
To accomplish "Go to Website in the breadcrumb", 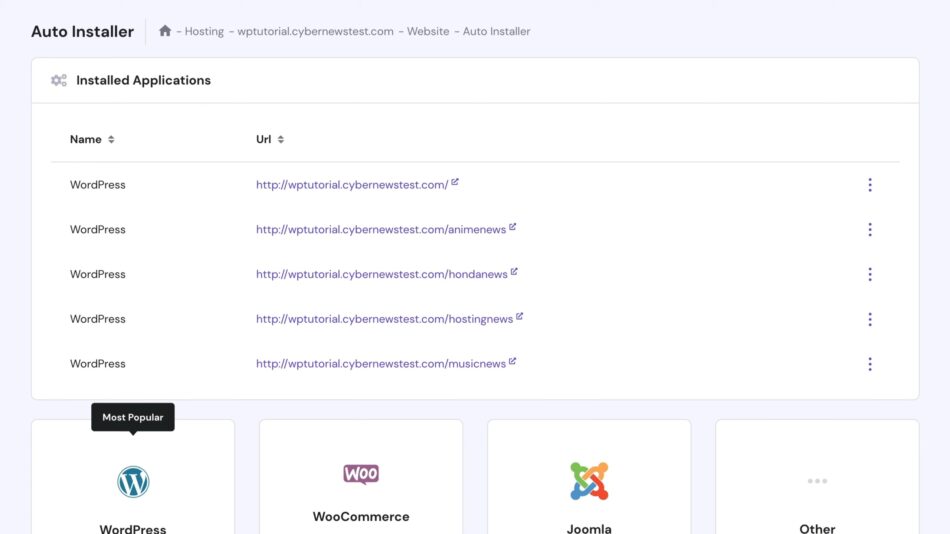I will tap(428, 32).
